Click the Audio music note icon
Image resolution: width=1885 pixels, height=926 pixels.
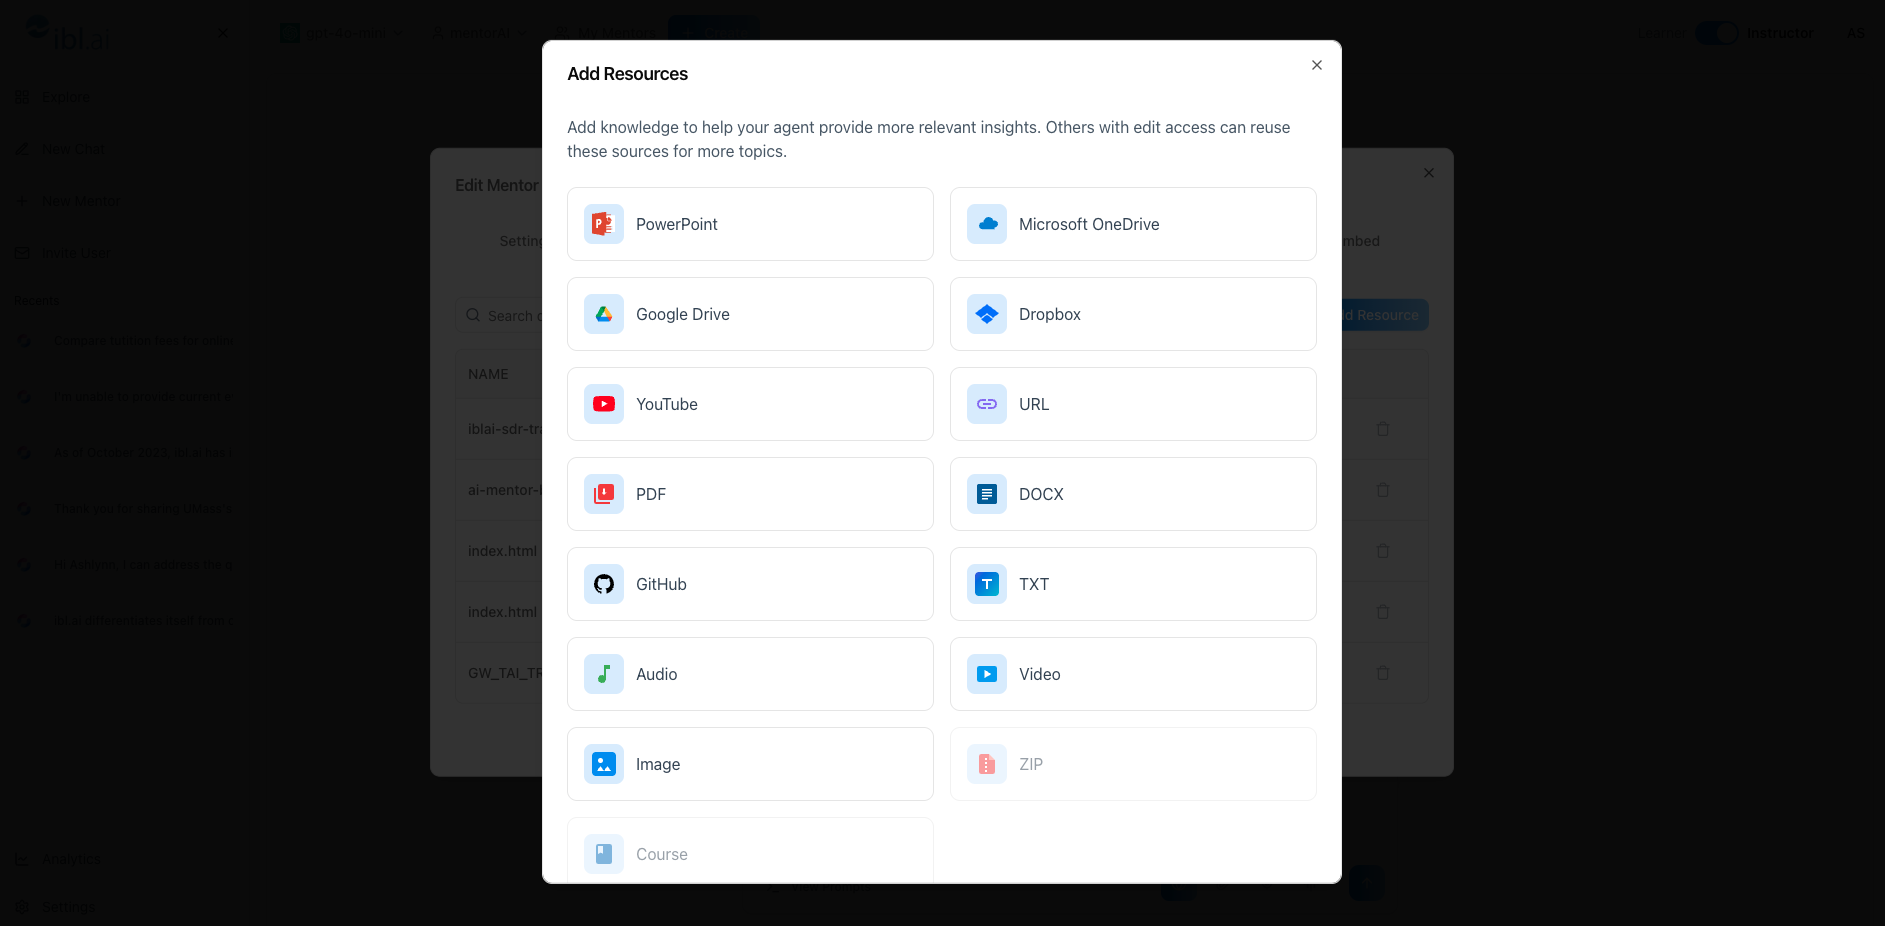click(x=603, y=674)
